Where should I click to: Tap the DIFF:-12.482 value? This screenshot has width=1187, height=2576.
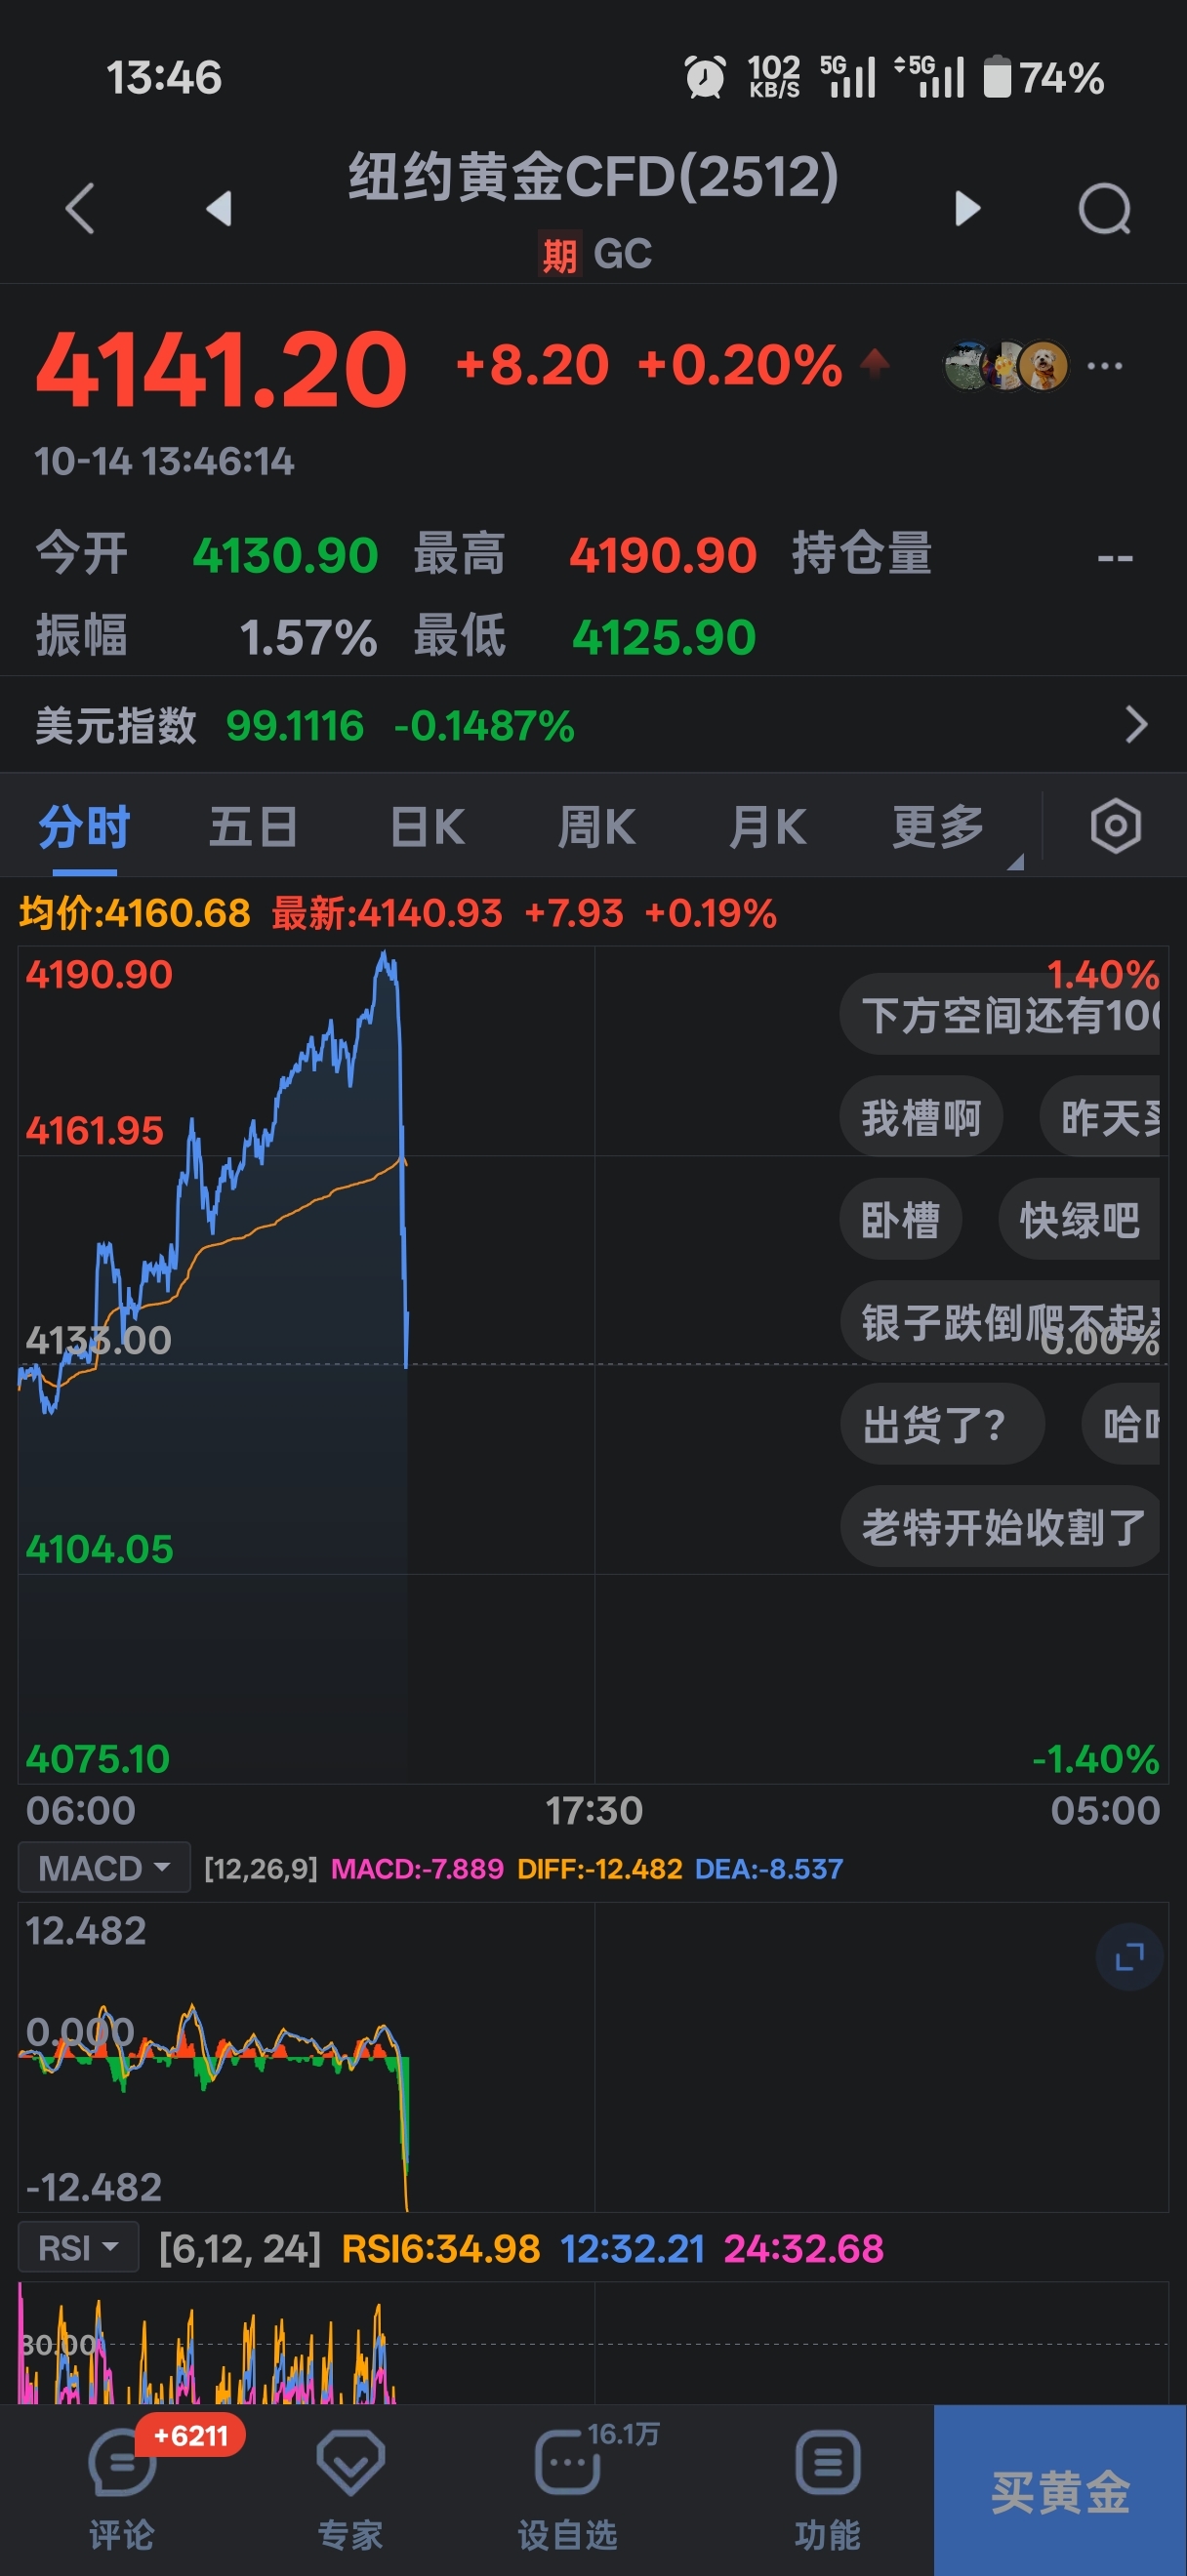(x=599, y=1868)
